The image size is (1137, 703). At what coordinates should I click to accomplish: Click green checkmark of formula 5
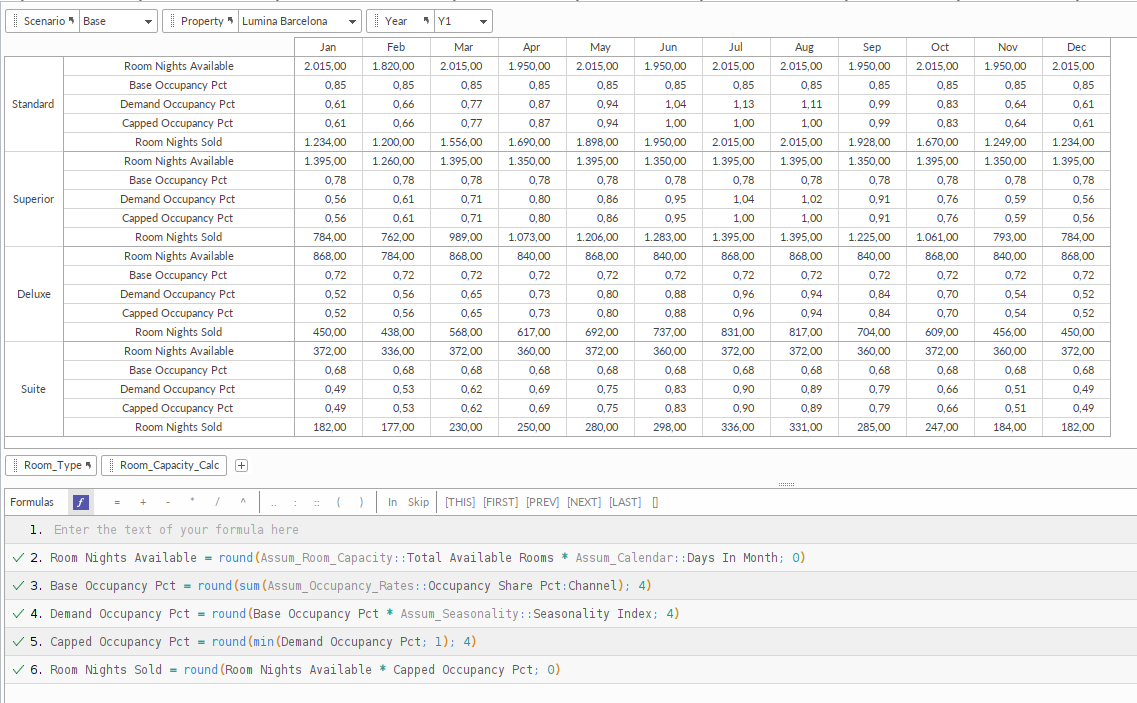click(x=19, y=642)
